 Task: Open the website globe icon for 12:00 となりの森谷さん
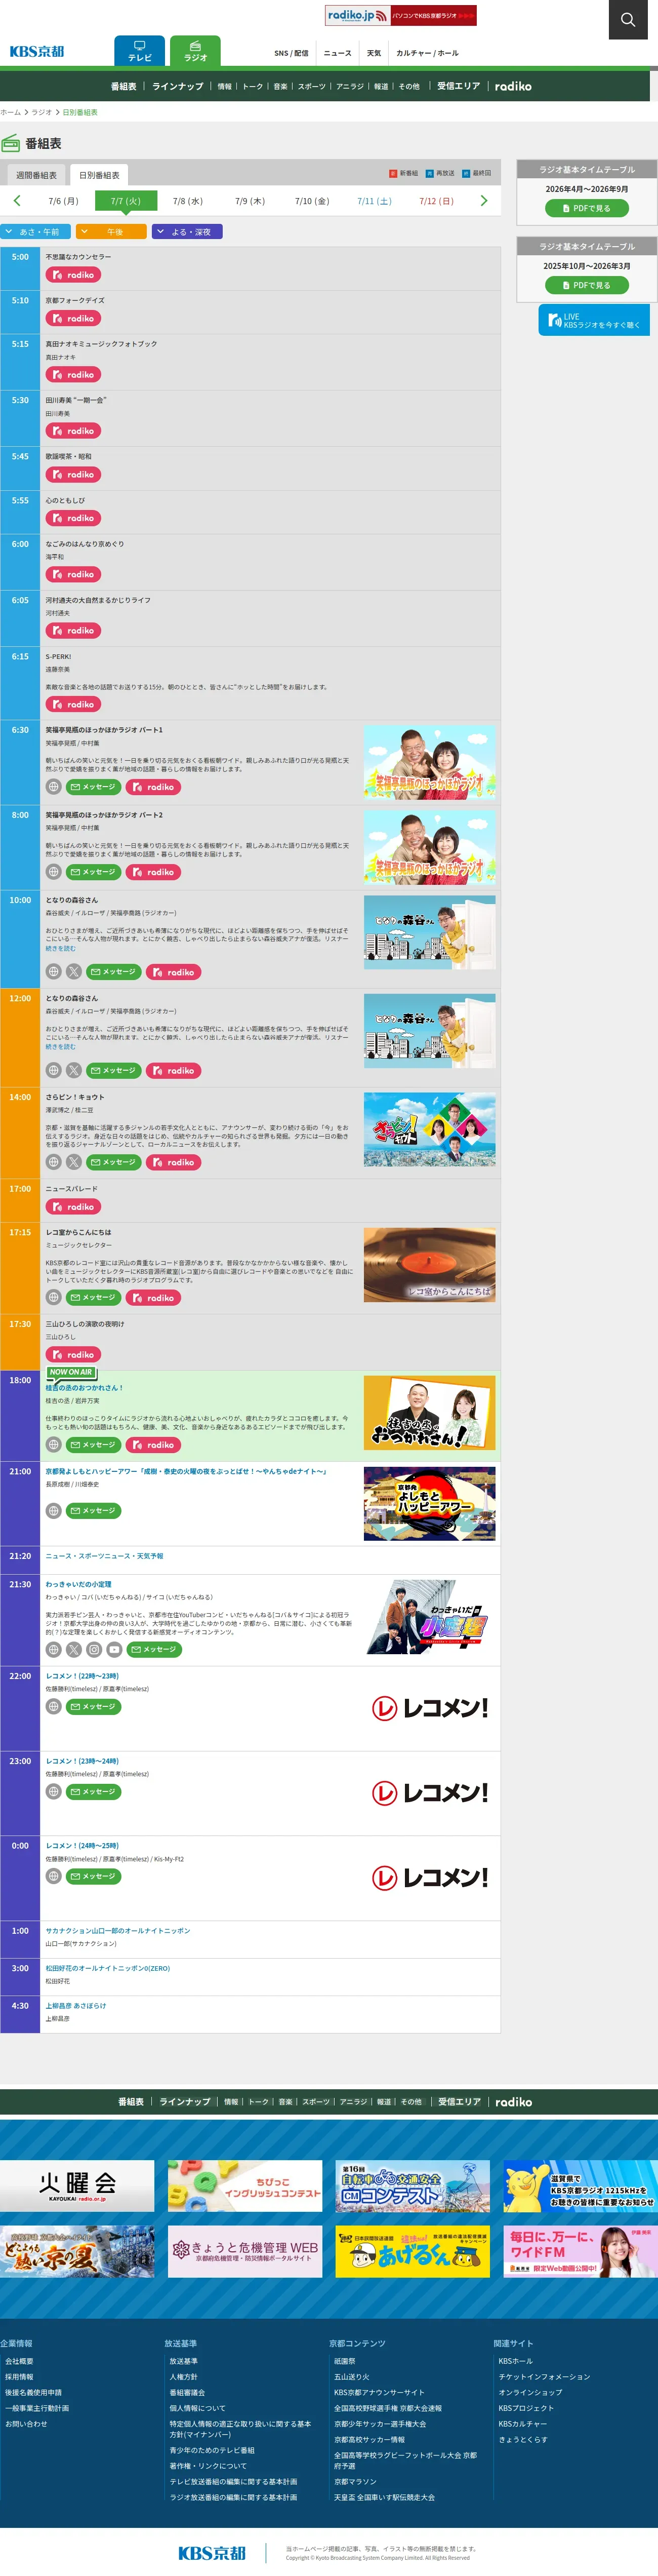54,1070
